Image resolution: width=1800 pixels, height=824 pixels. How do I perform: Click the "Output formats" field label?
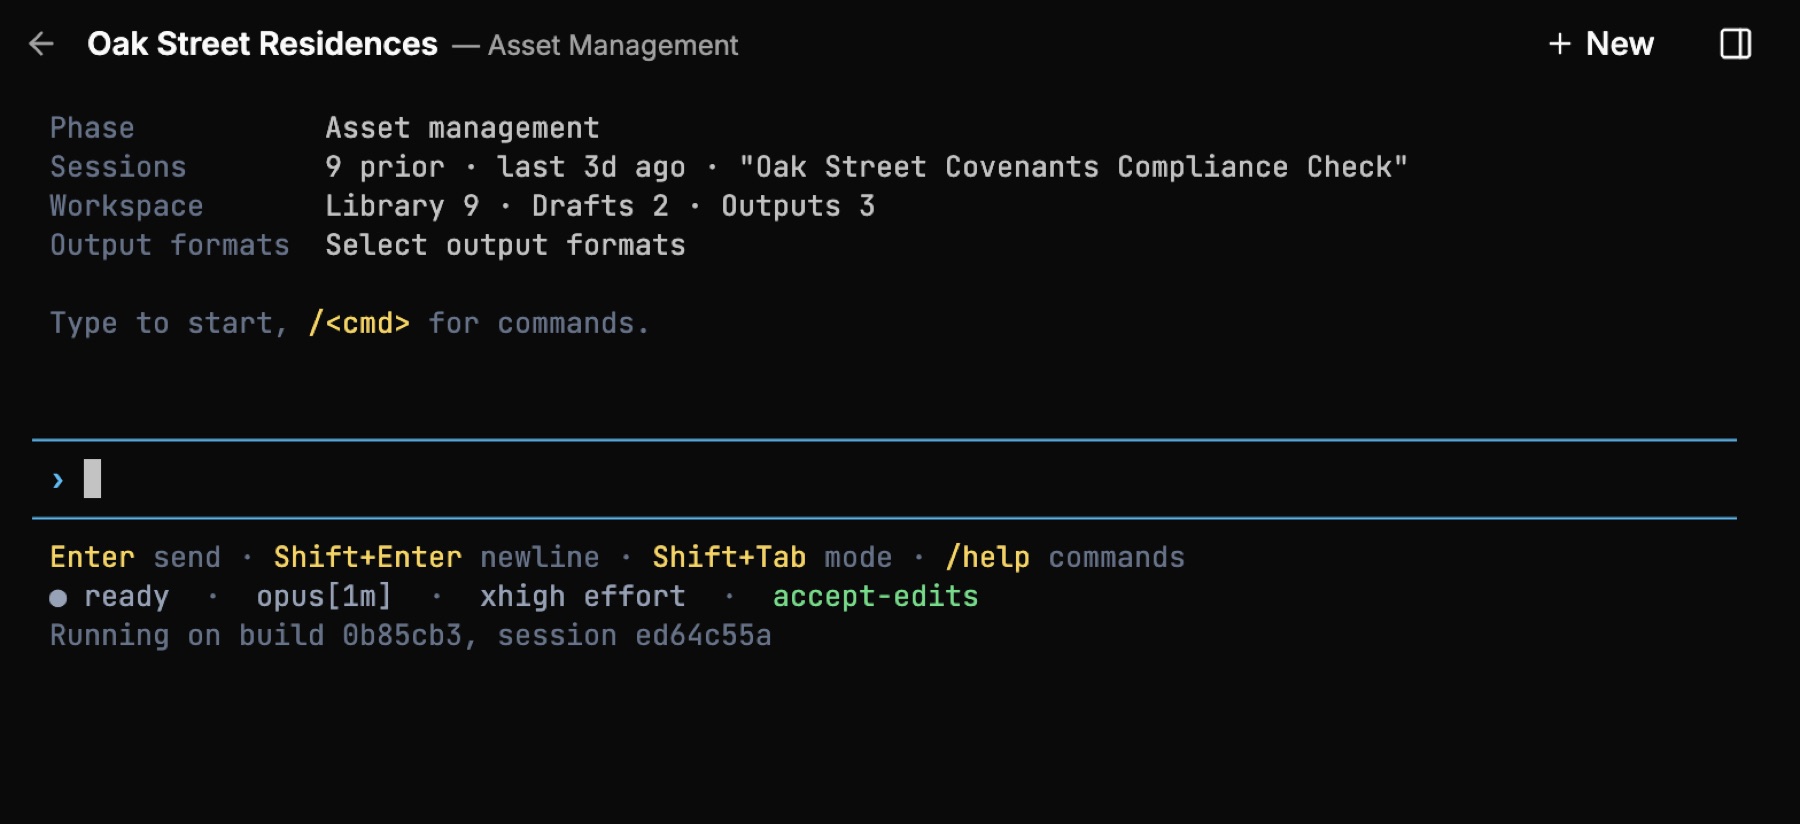point(170,245)
